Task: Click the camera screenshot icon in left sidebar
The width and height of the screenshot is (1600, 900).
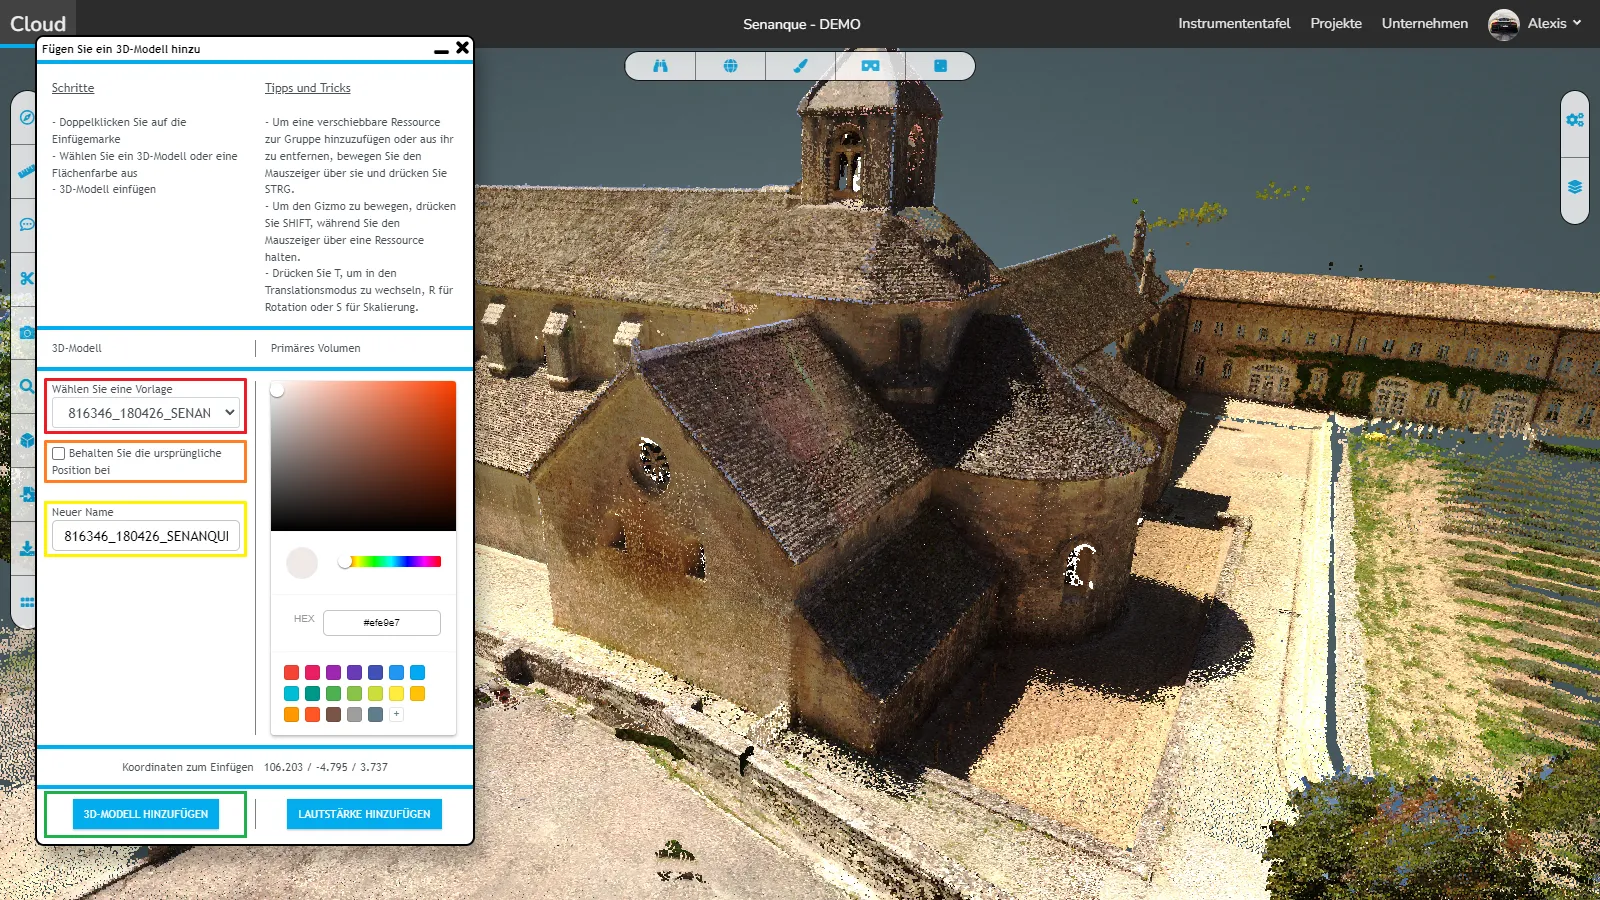Action: pos(27,333)
